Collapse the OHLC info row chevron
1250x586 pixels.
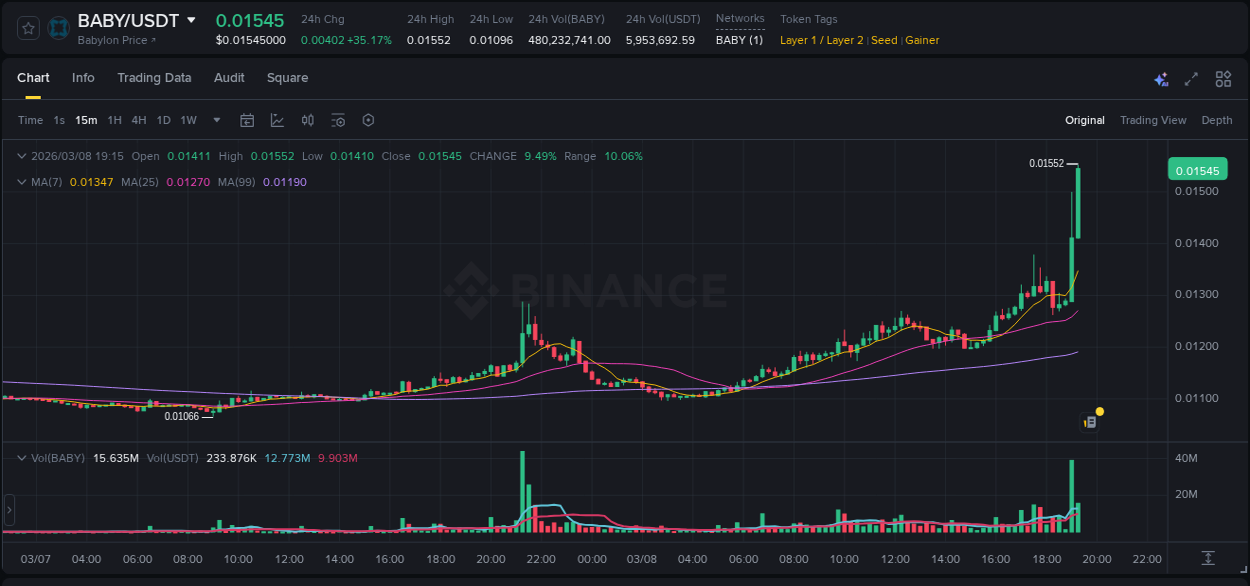(x=22, y=156)
